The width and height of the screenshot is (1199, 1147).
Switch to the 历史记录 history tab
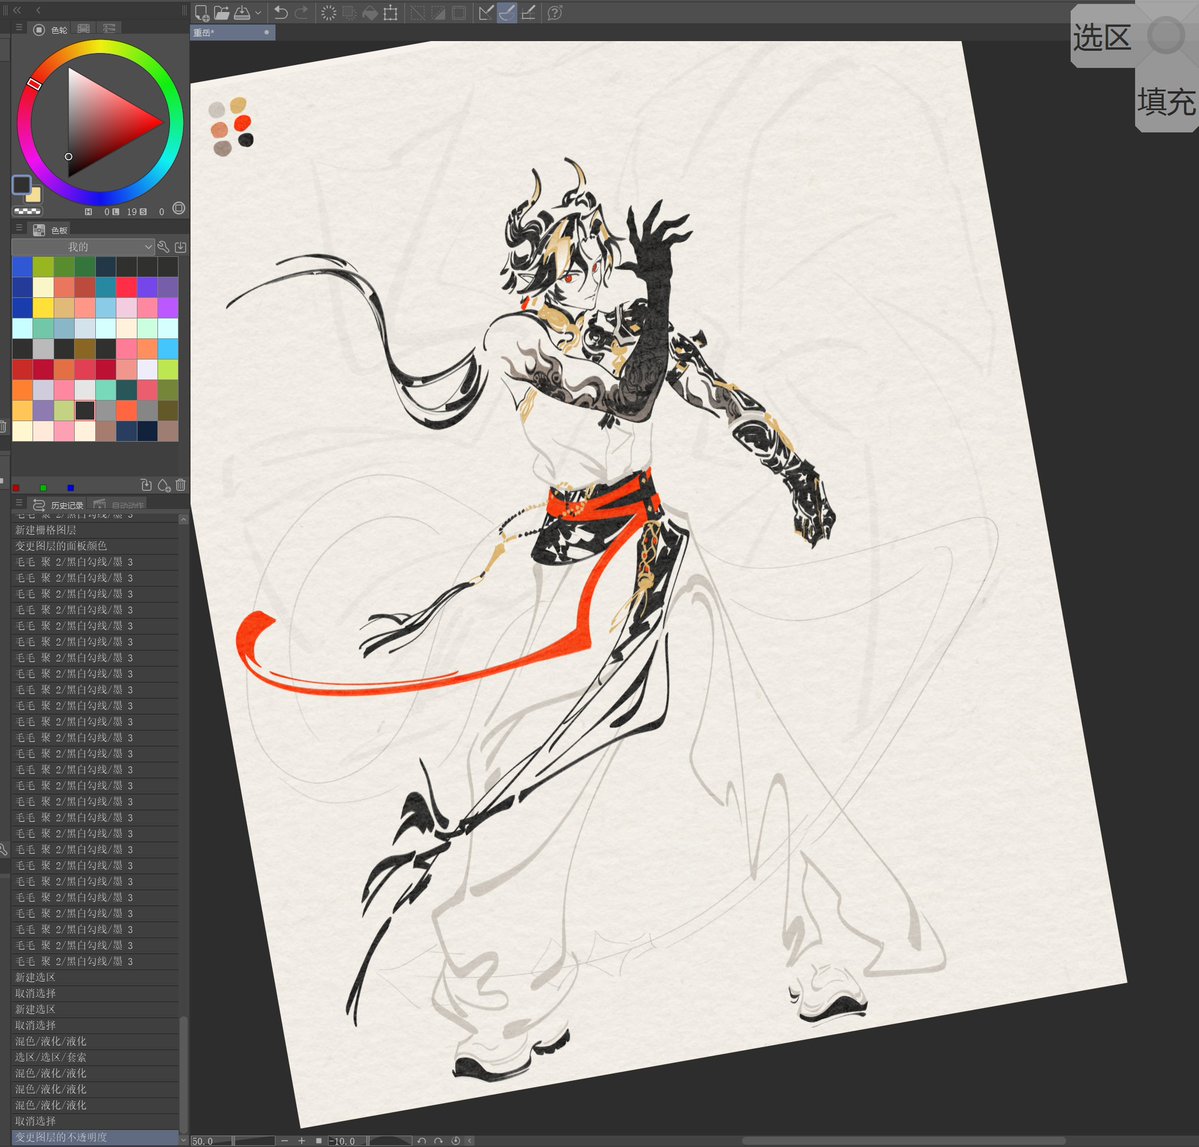(58, 505)
